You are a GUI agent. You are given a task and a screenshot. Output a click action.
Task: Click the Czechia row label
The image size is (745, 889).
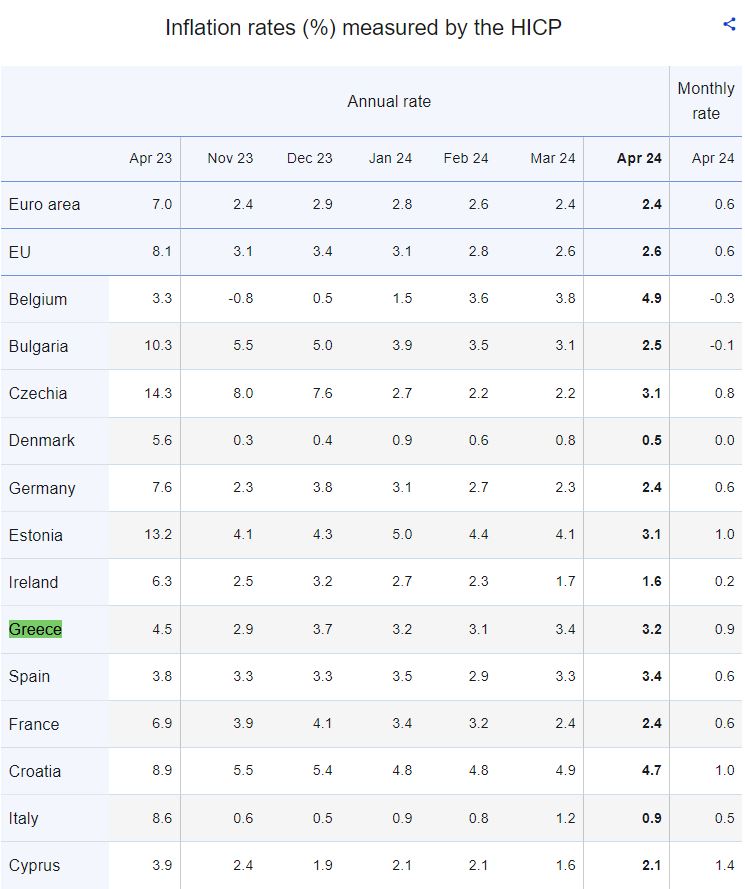click(x=38, y=393)
